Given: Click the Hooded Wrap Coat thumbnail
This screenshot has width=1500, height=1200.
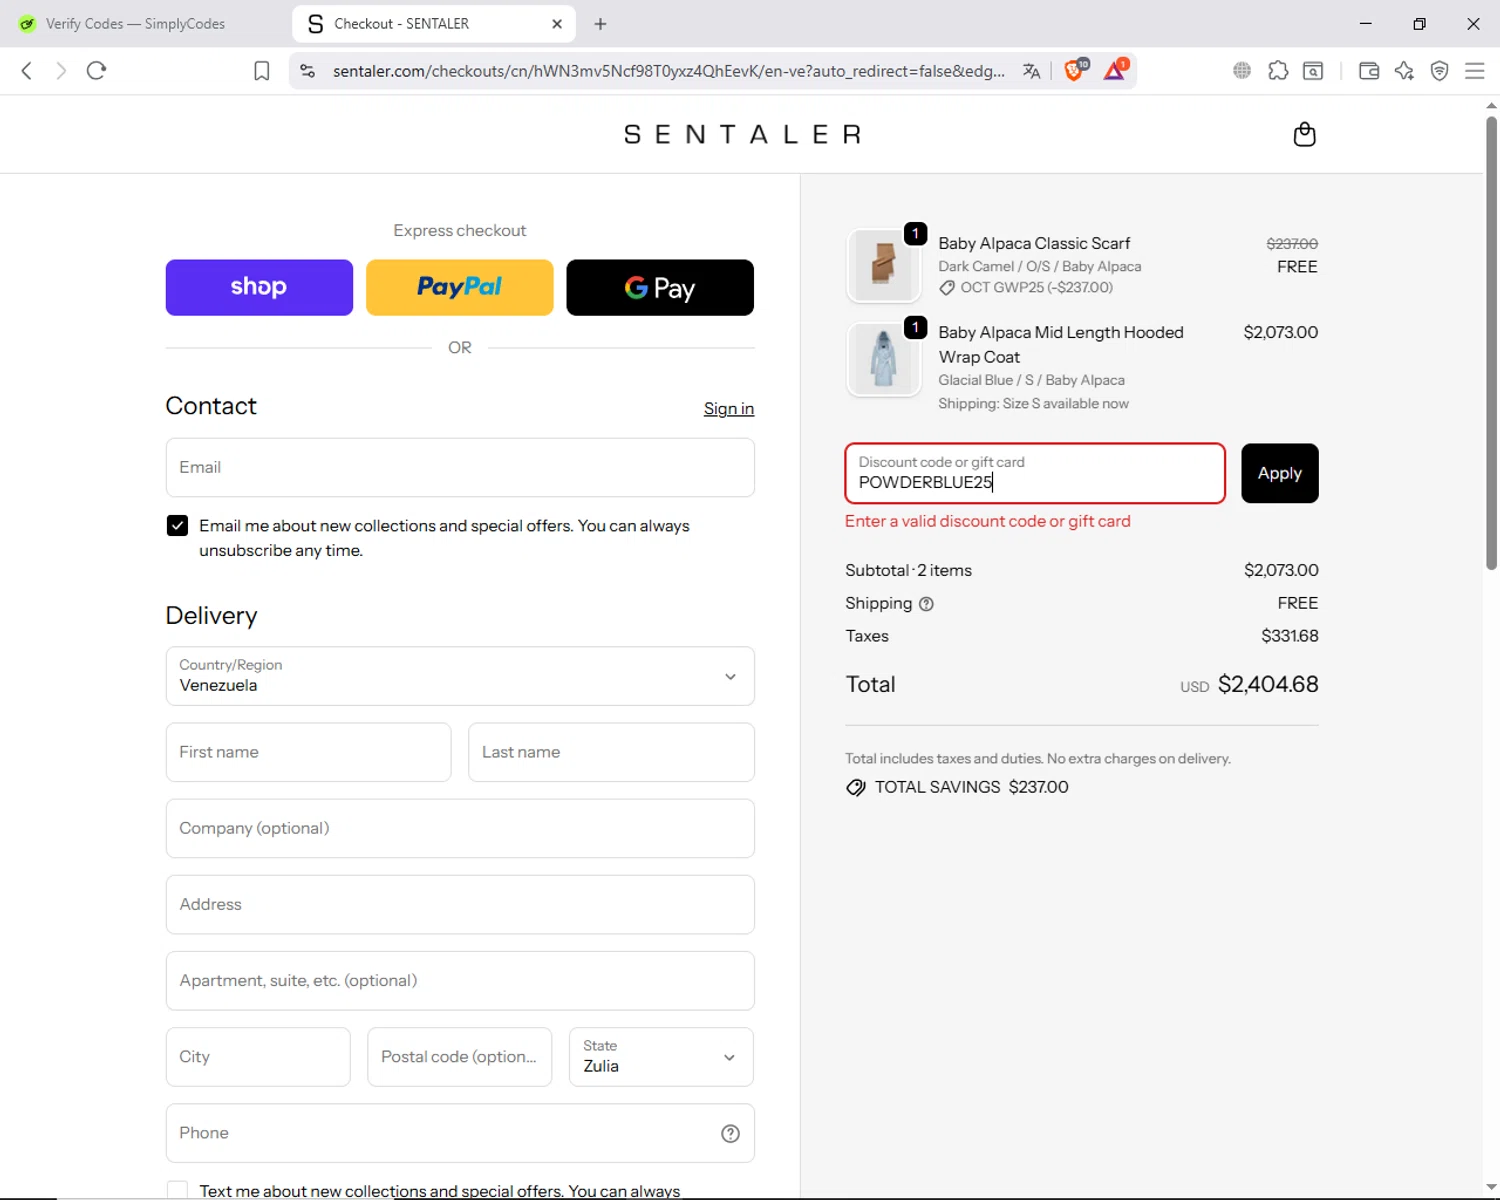Looking at the screenshot, I should click(x=883, y=359).
